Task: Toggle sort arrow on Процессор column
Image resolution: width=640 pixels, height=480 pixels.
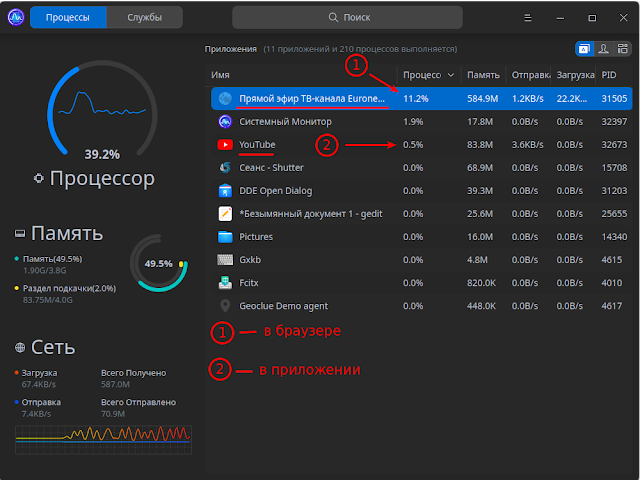Action: tap(451, 75)
